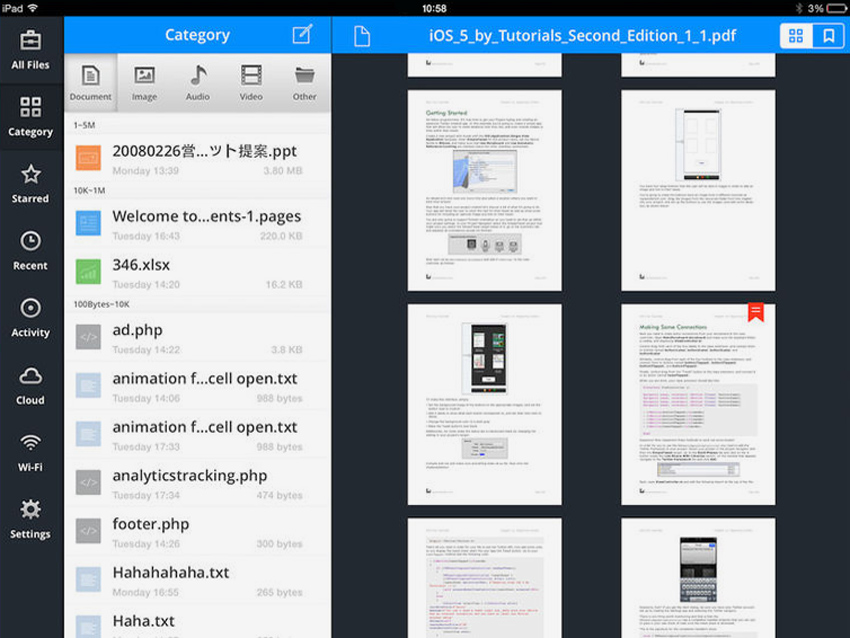Open the Settings gear

point(30,519)
